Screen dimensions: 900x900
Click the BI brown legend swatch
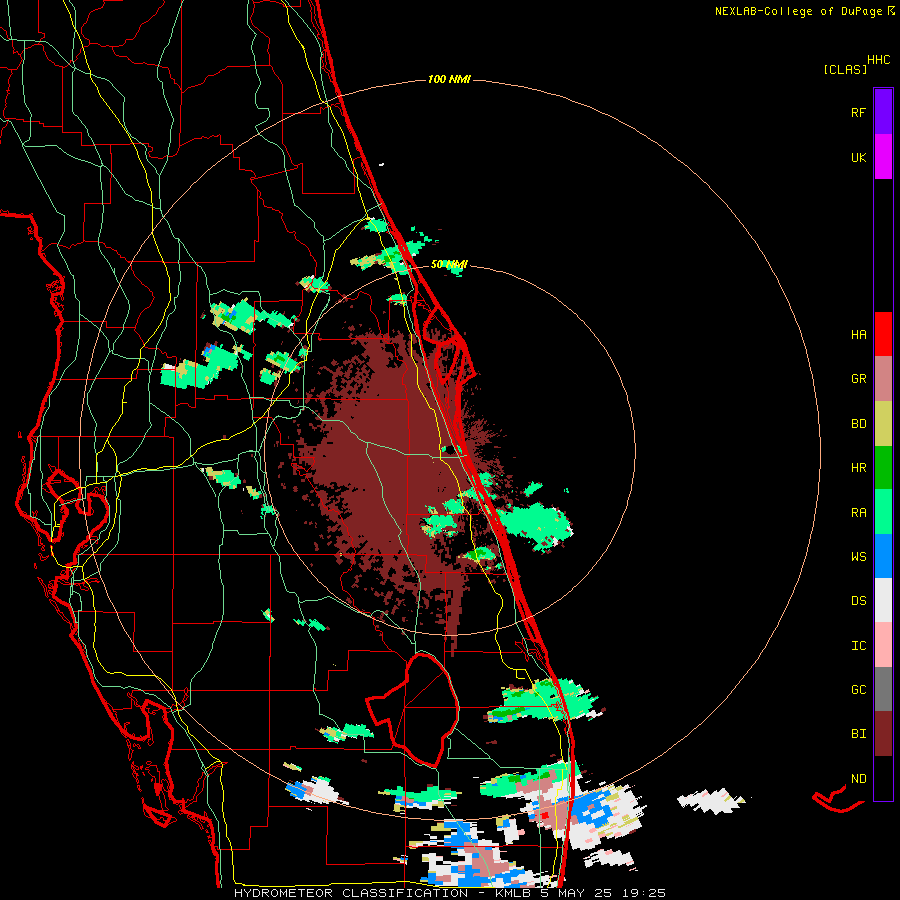point(883,734)
